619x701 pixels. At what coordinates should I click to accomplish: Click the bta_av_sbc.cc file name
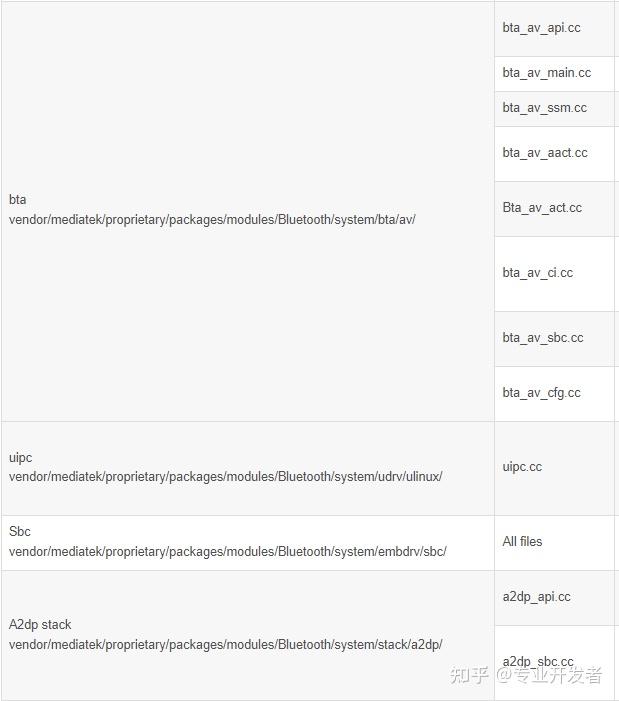coord(542,338)
